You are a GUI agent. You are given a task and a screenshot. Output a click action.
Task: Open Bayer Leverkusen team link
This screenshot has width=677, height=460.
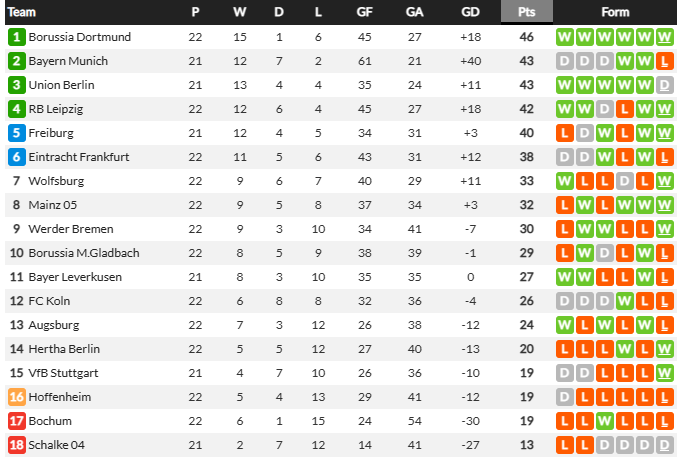75,277
